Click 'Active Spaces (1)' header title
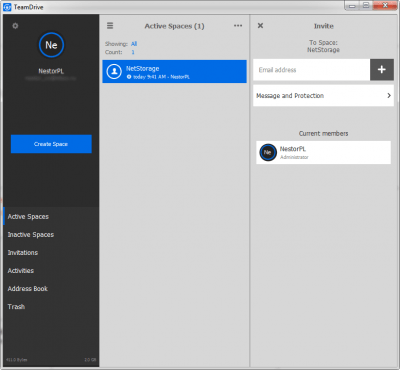 [x=174, y=26]
